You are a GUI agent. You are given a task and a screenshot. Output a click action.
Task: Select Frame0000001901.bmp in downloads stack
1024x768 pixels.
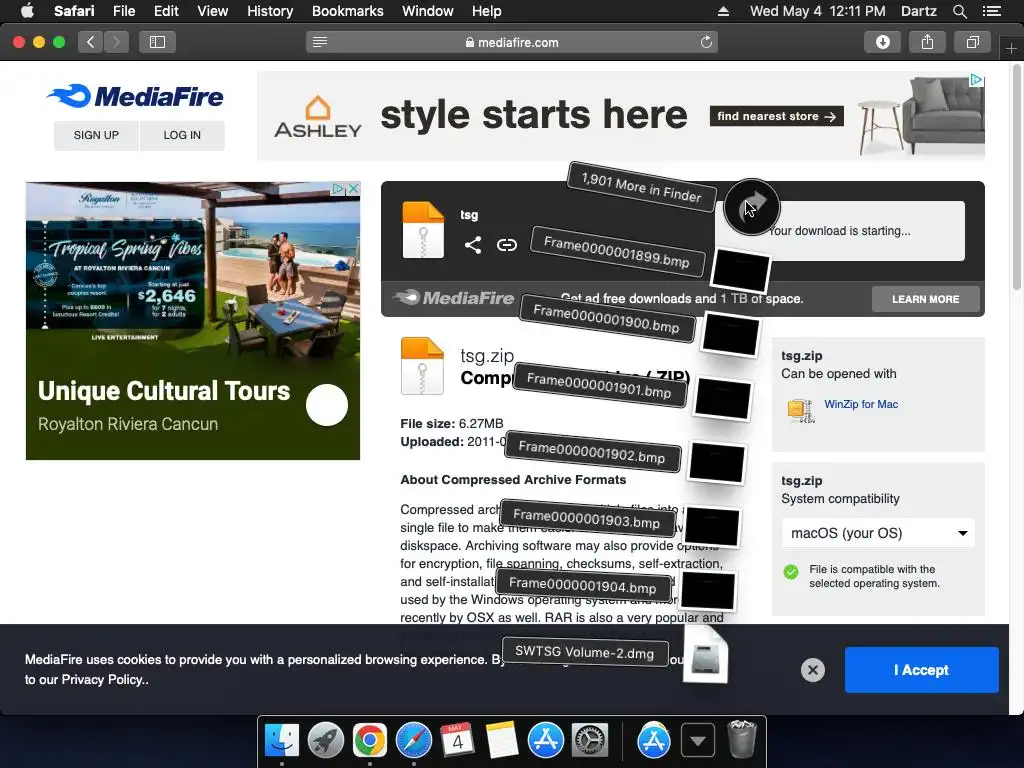pos(599,385)
